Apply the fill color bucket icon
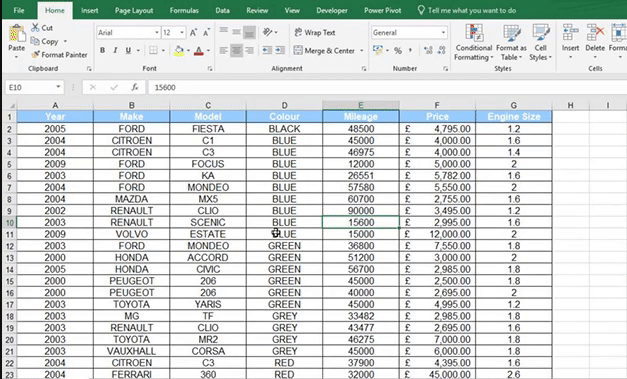This screenshot has height=379, width=627. (x=179, y=51)
